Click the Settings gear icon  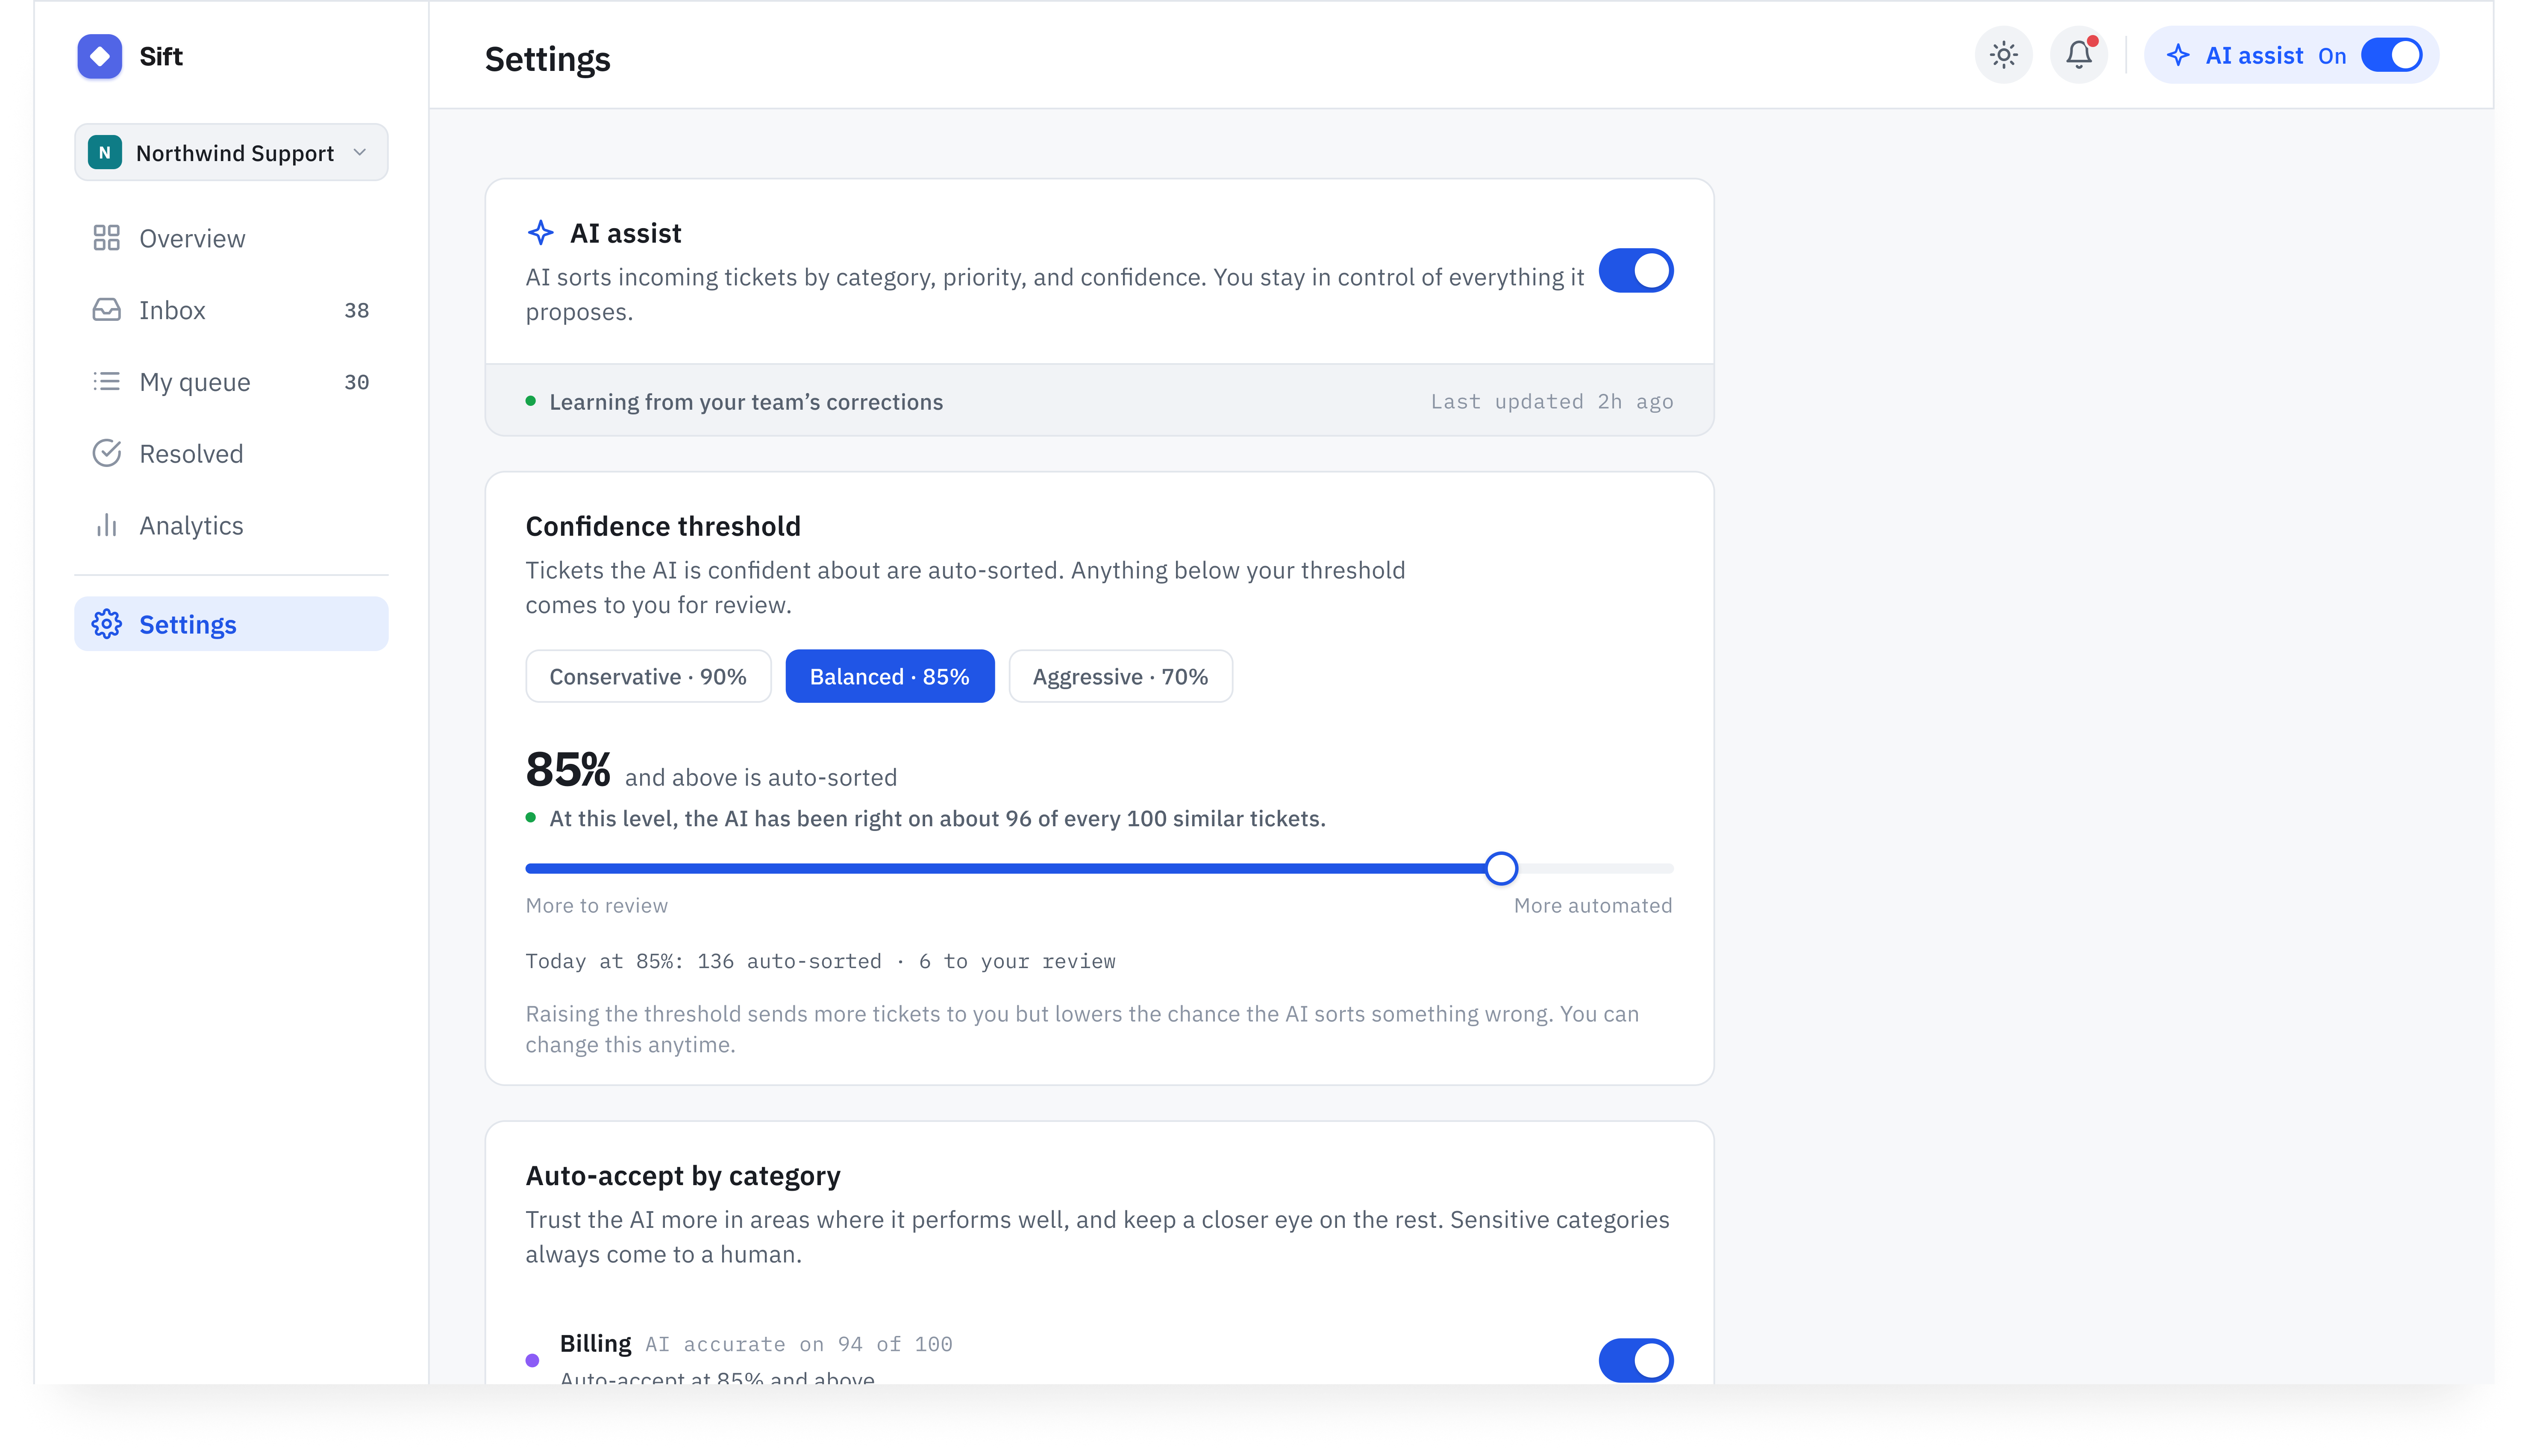tap(106, 624)
